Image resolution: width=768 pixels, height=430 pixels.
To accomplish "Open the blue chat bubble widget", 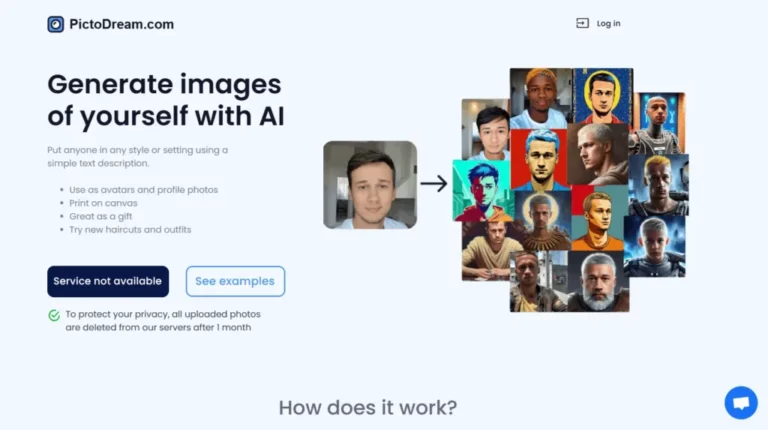I will click(741, 403).
